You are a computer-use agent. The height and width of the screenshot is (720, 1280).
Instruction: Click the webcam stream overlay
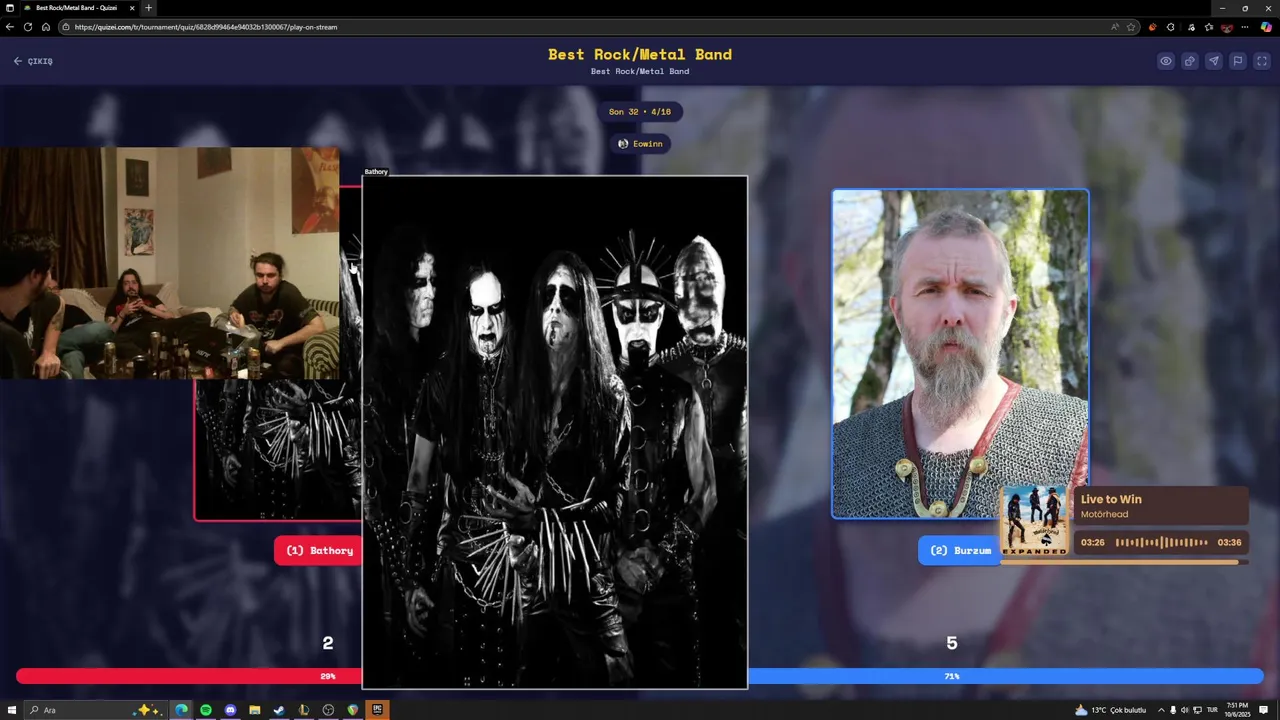tap(170, 263)
